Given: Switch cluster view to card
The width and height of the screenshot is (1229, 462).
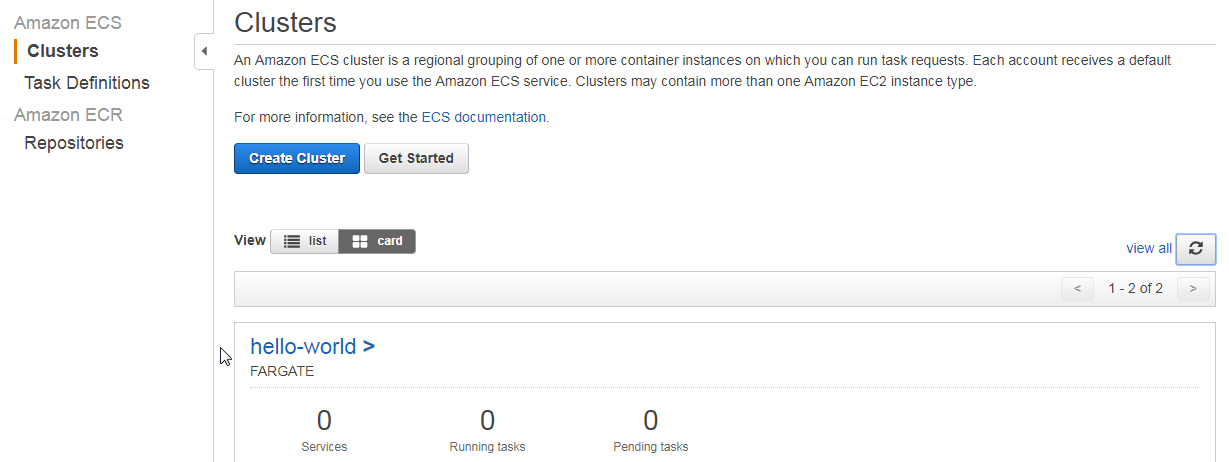Looking at the screenshot, I should [x=377, y=241].
